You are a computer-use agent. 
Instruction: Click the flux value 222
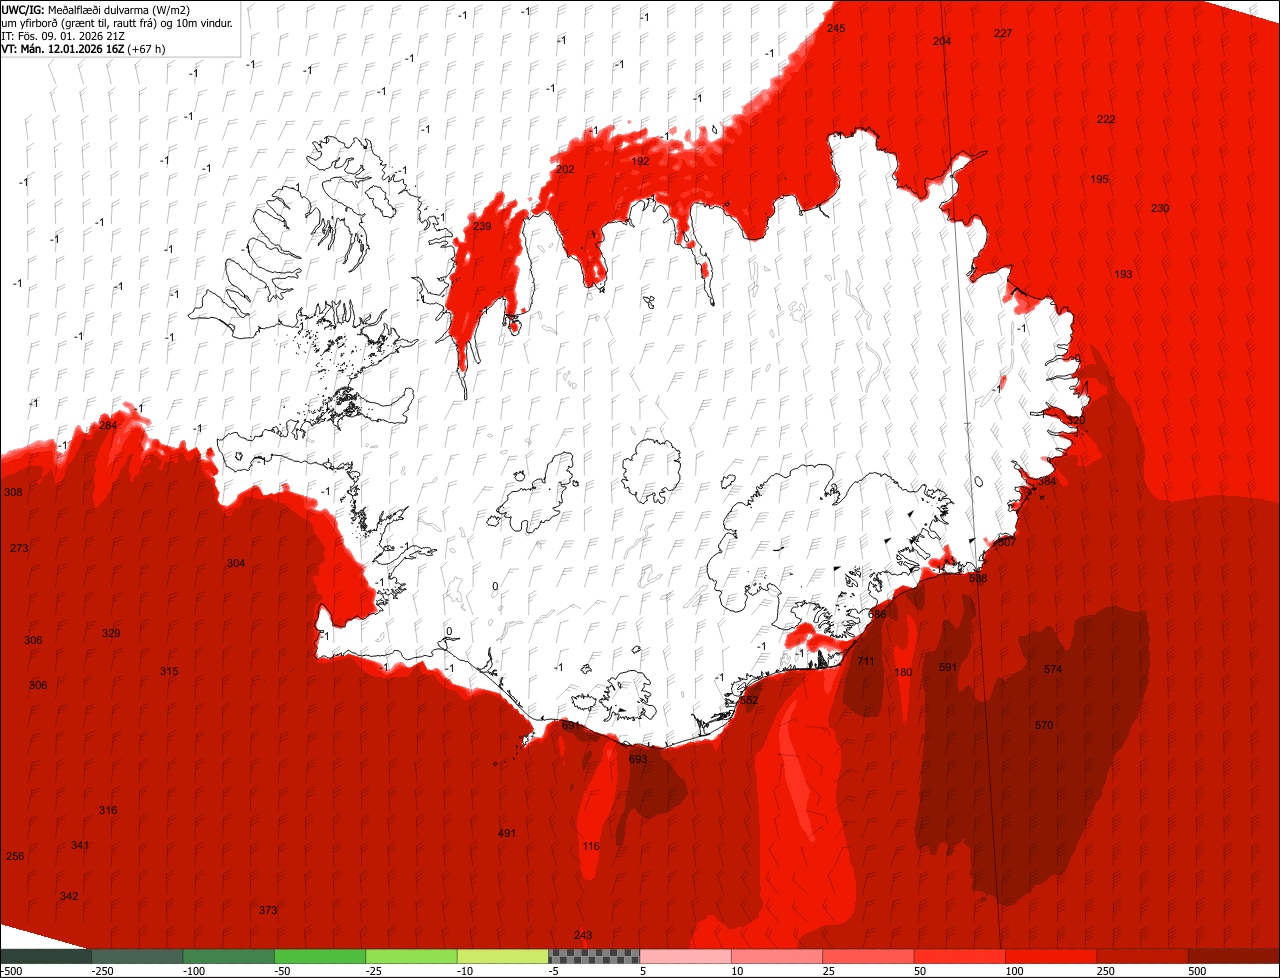[1106, 119]
